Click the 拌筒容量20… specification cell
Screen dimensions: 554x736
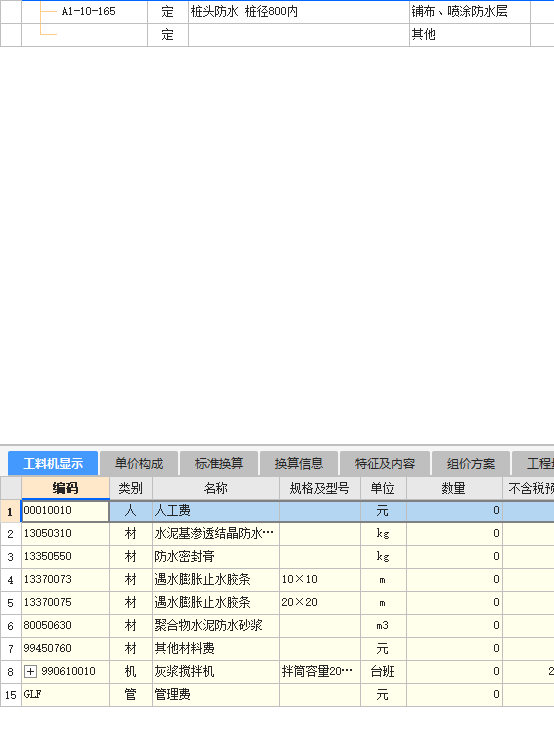(x=320, y=672)
